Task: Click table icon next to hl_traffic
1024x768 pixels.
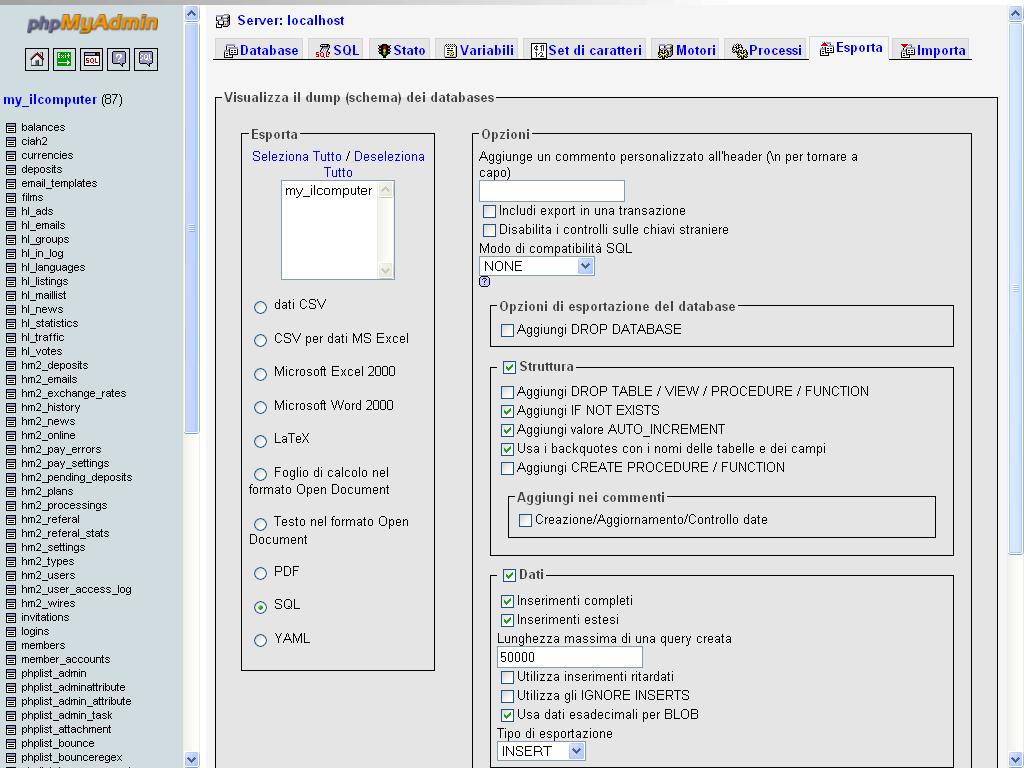Action: (10, 338)
